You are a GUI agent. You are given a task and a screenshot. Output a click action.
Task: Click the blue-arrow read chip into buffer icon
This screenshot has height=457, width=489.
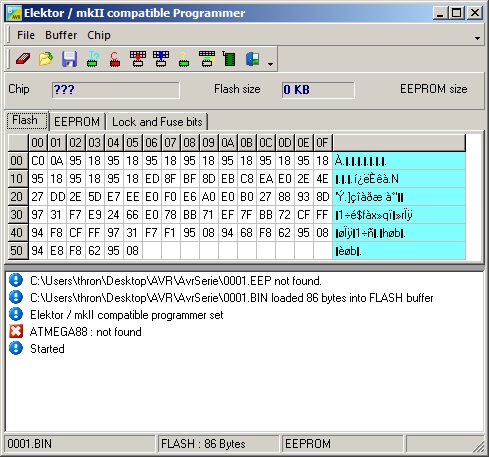click(x=161, y=59)
